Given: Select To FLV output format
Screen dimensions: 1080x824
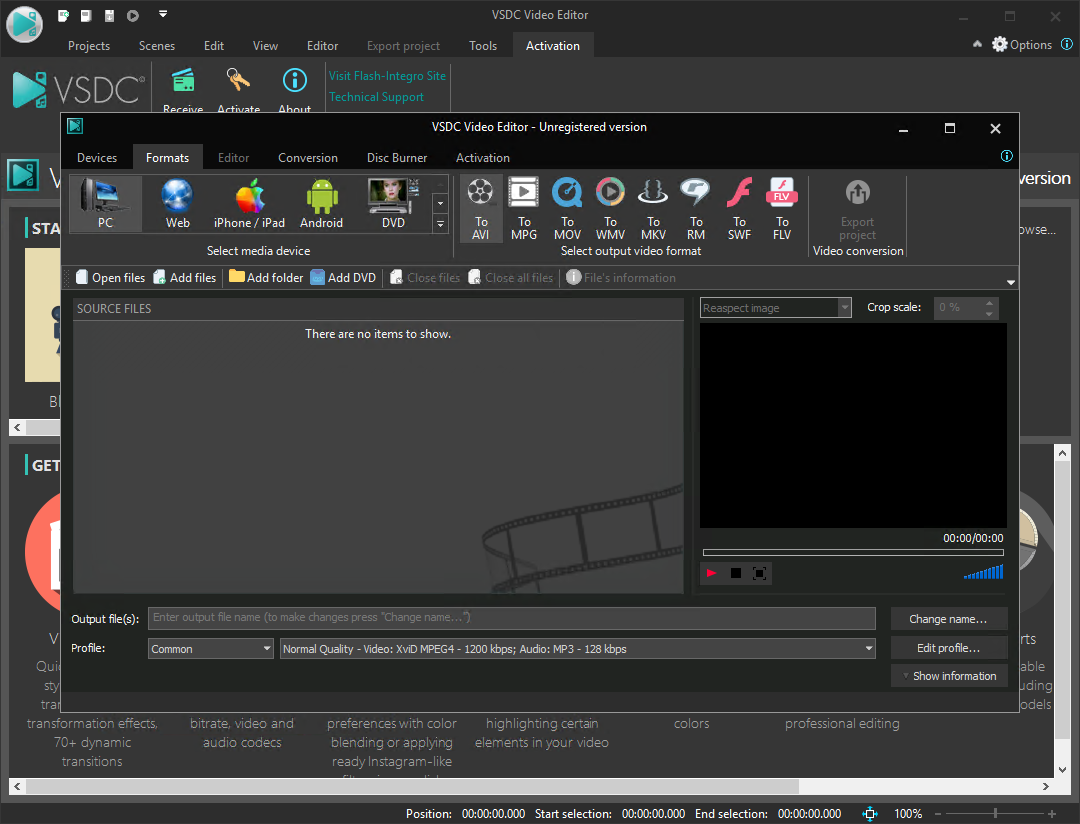Looking at the screenshot, I should coord(782,209).
